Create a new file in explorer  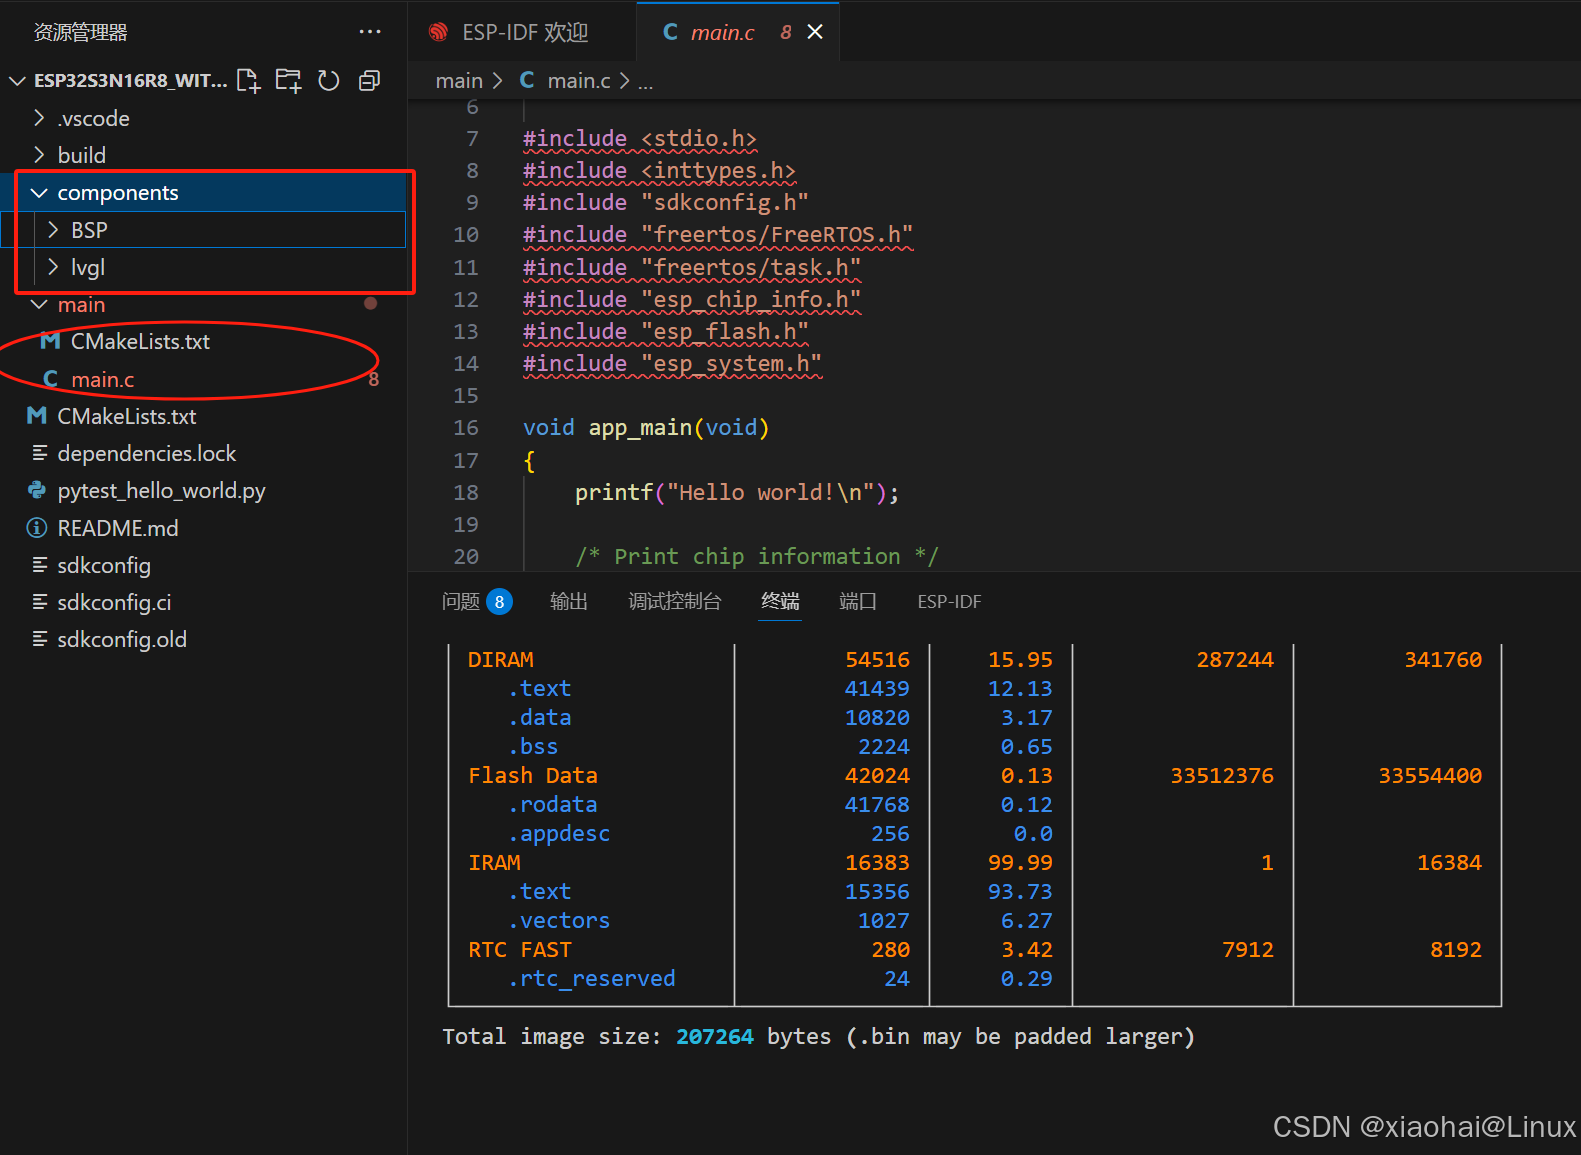pyautogui.click(x=248, y=81)
